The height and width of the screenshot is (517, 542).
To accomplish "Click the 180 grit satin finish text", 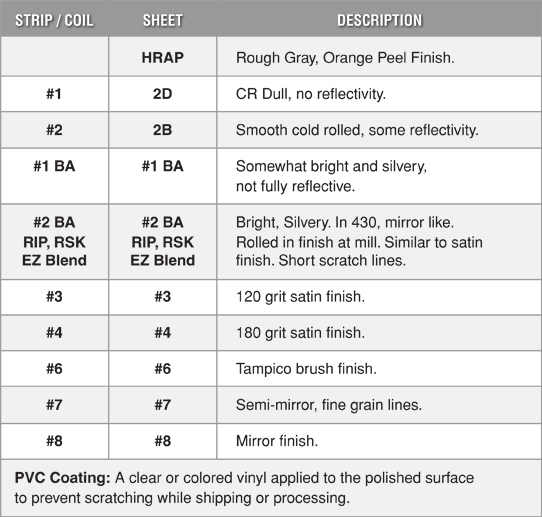I will [x=300, y=333].
